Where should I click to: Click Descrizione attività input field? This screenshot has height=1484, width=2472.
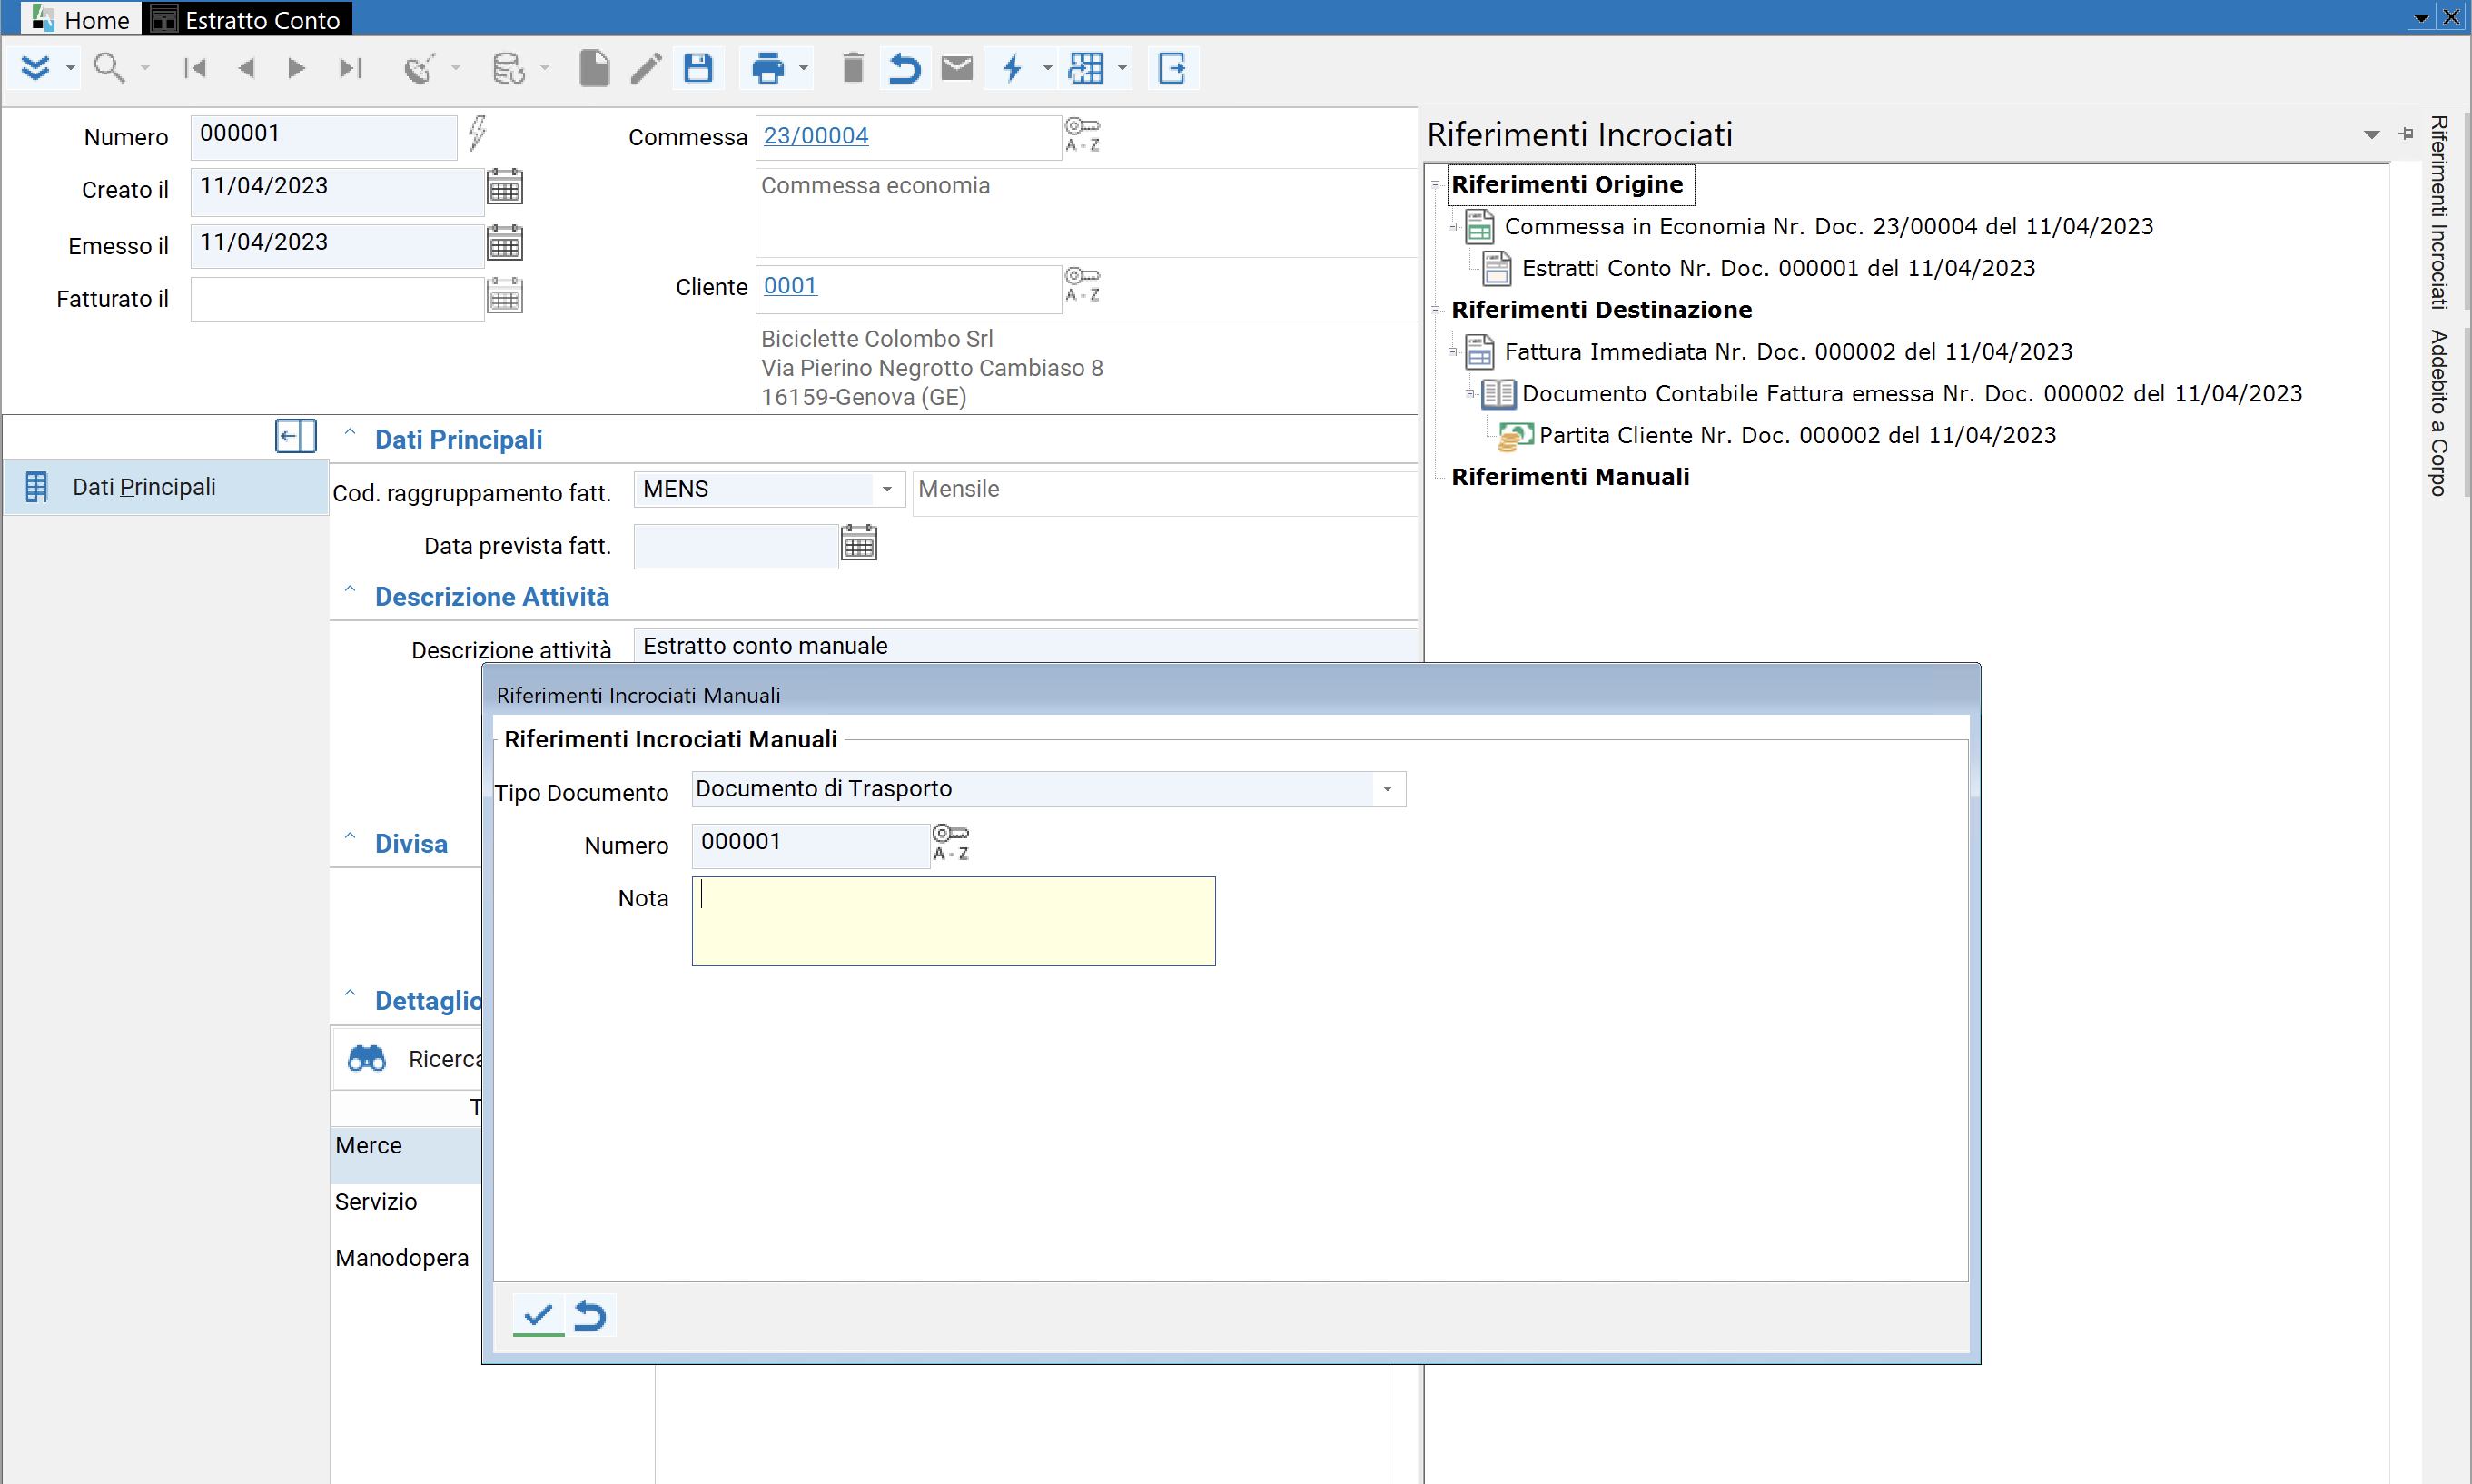click(1025, 646)
